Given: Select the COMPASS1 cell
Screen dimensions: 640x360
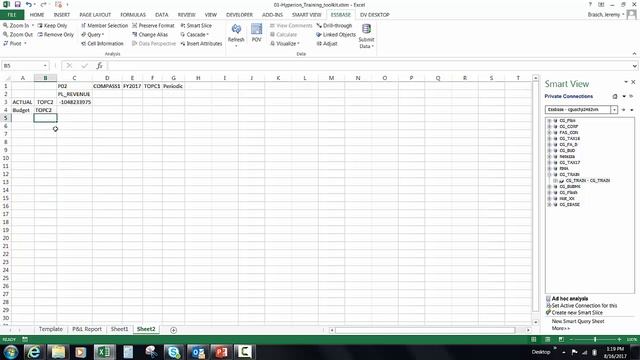Looking at the screenshot, I should click(x=107, y=86).
